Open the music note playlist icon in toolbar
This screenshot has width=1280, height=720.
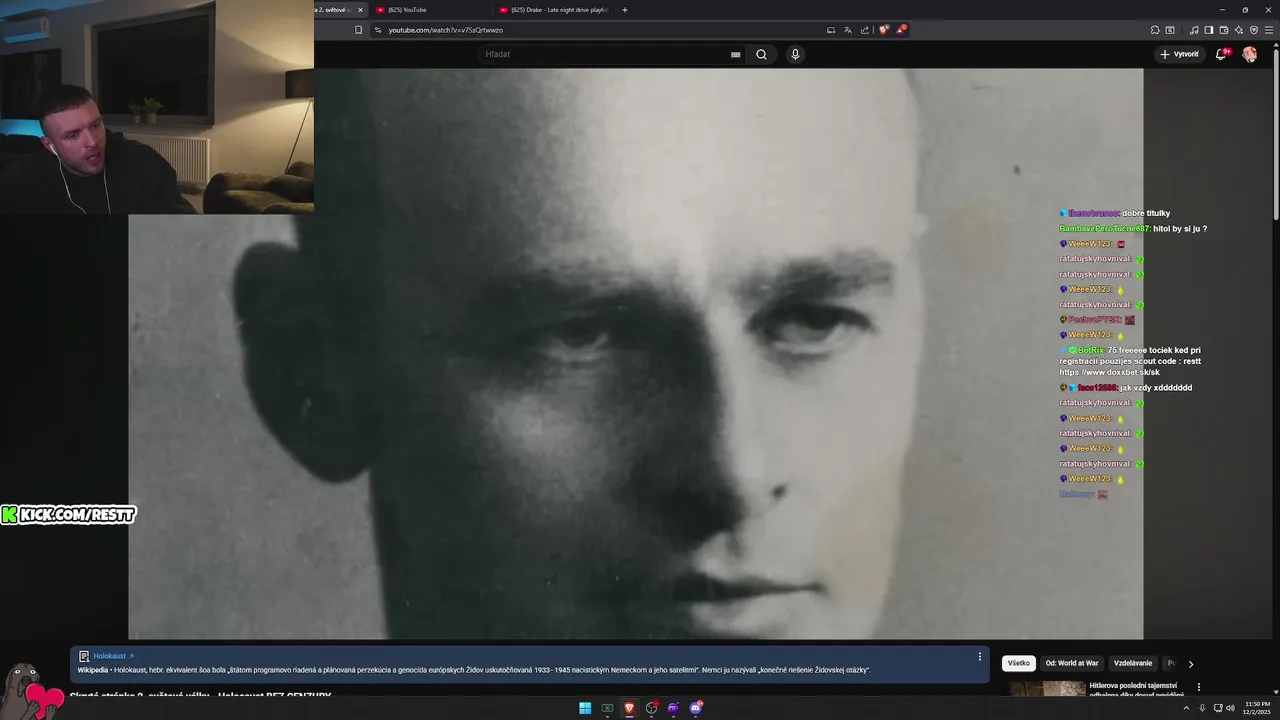[1194, 30]
